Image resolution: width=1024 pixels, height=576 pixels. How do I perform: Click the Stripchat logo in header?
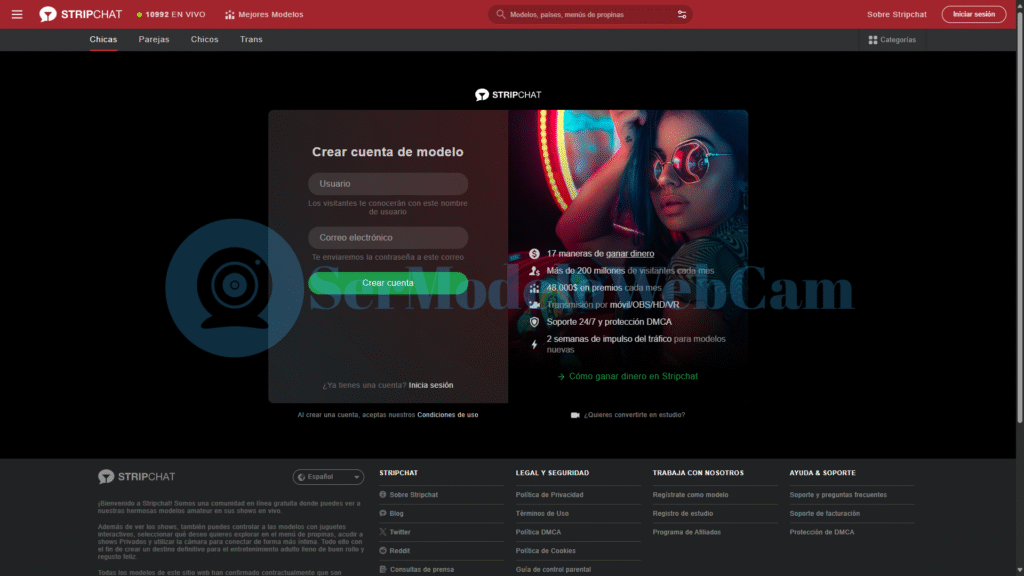(80, 14)
